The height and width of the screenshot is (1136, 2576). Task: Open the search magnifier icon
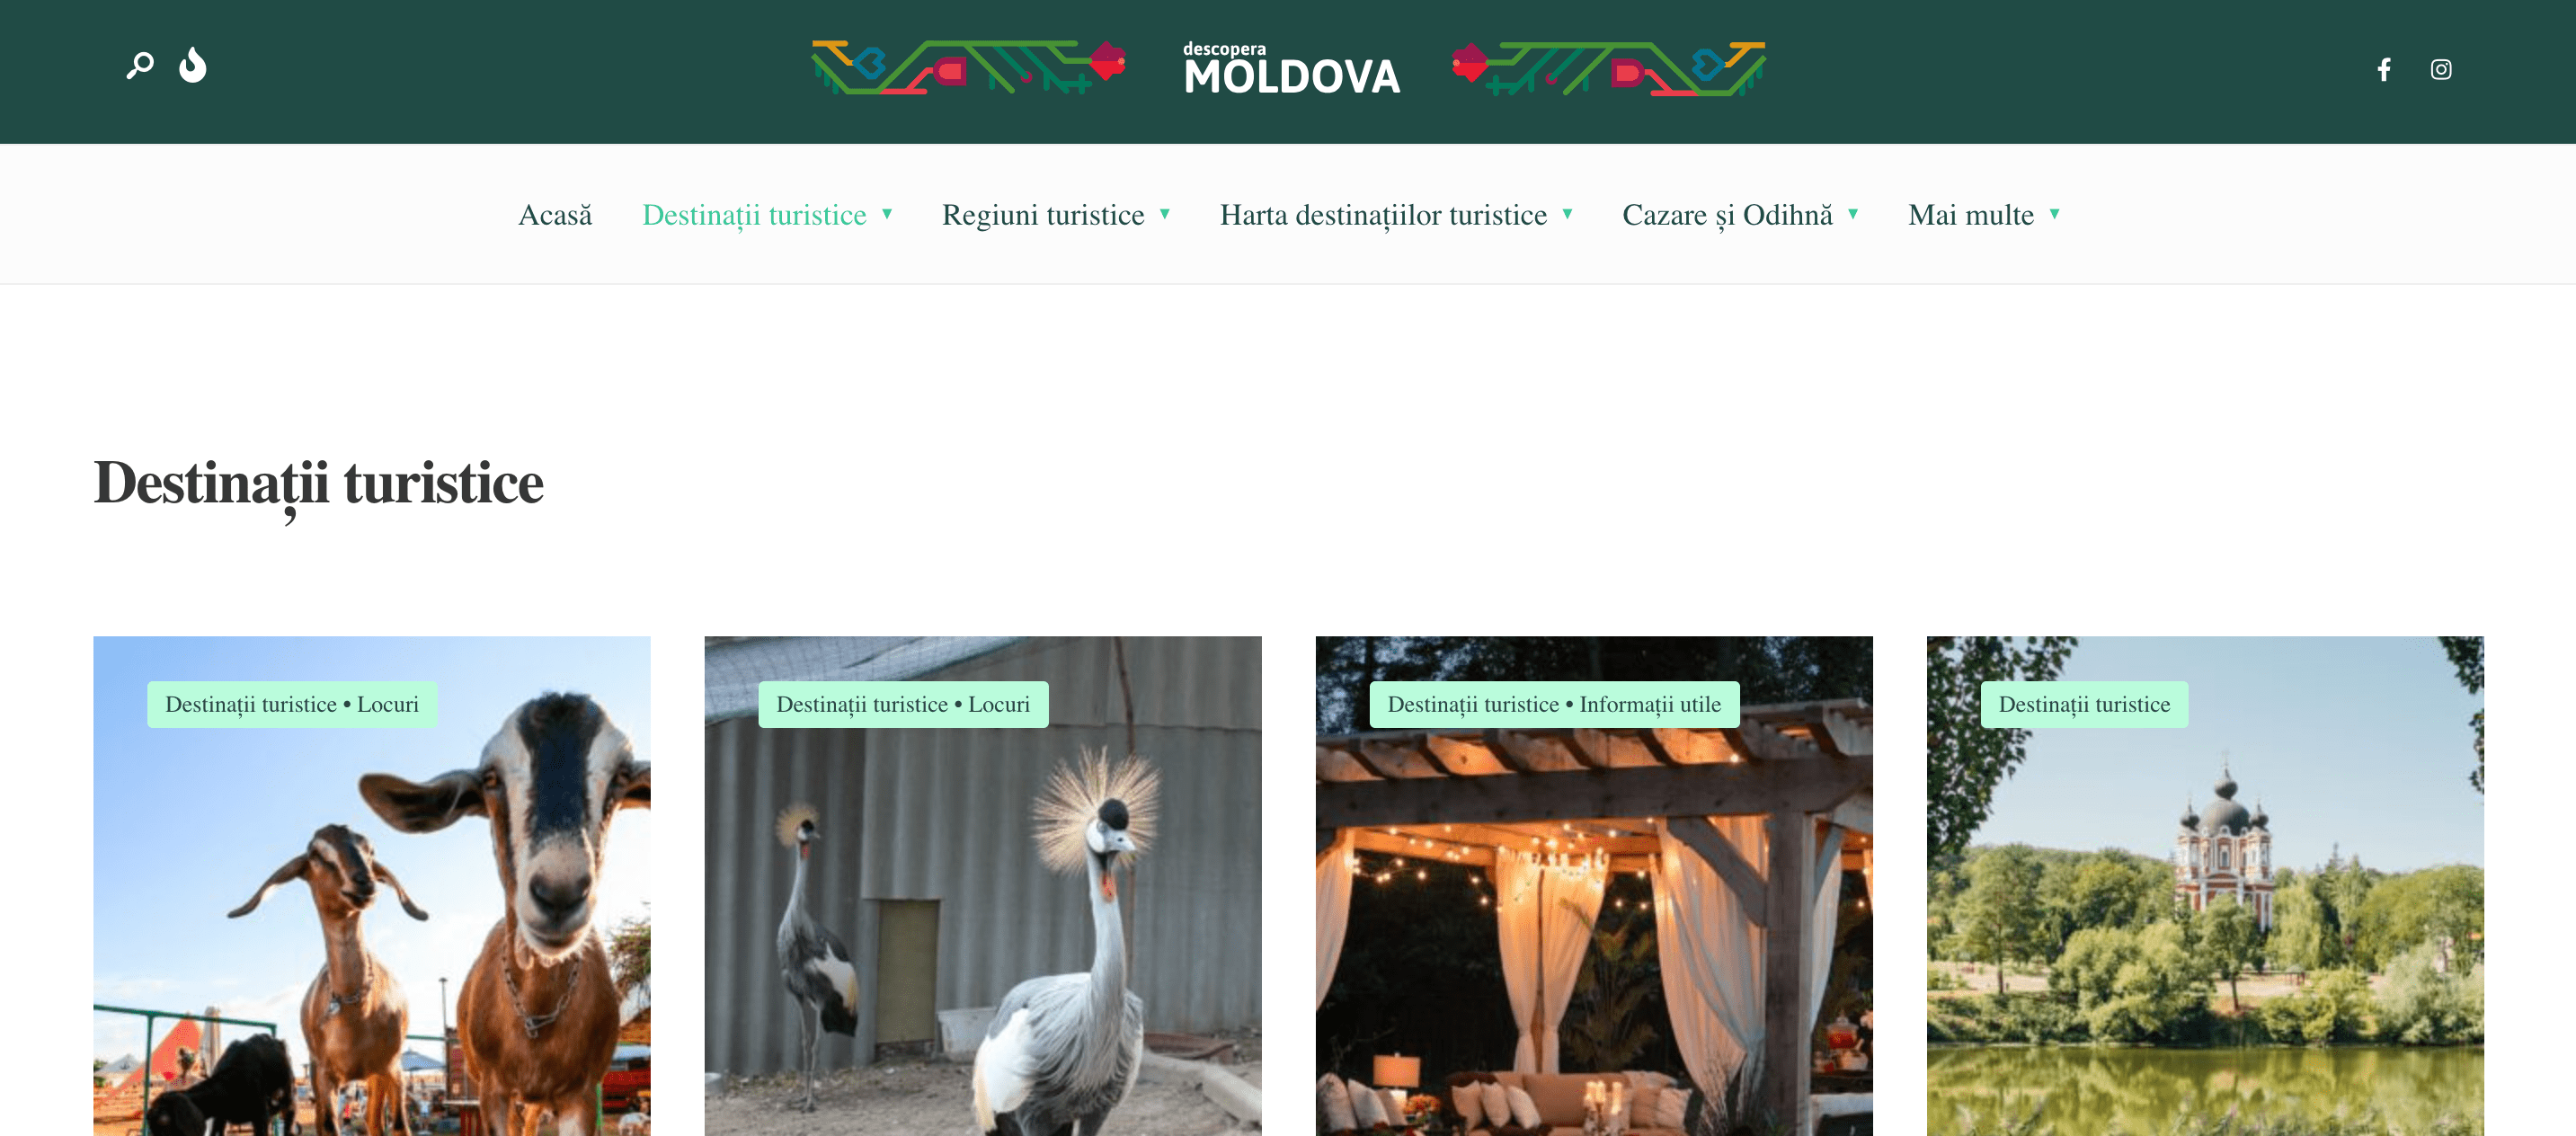pyautogui.click(x=140, y=66)
